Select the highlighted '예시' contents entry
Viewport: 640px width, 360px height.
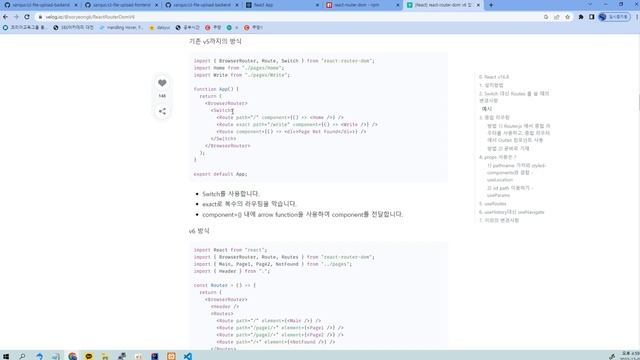tap(487, 109)
